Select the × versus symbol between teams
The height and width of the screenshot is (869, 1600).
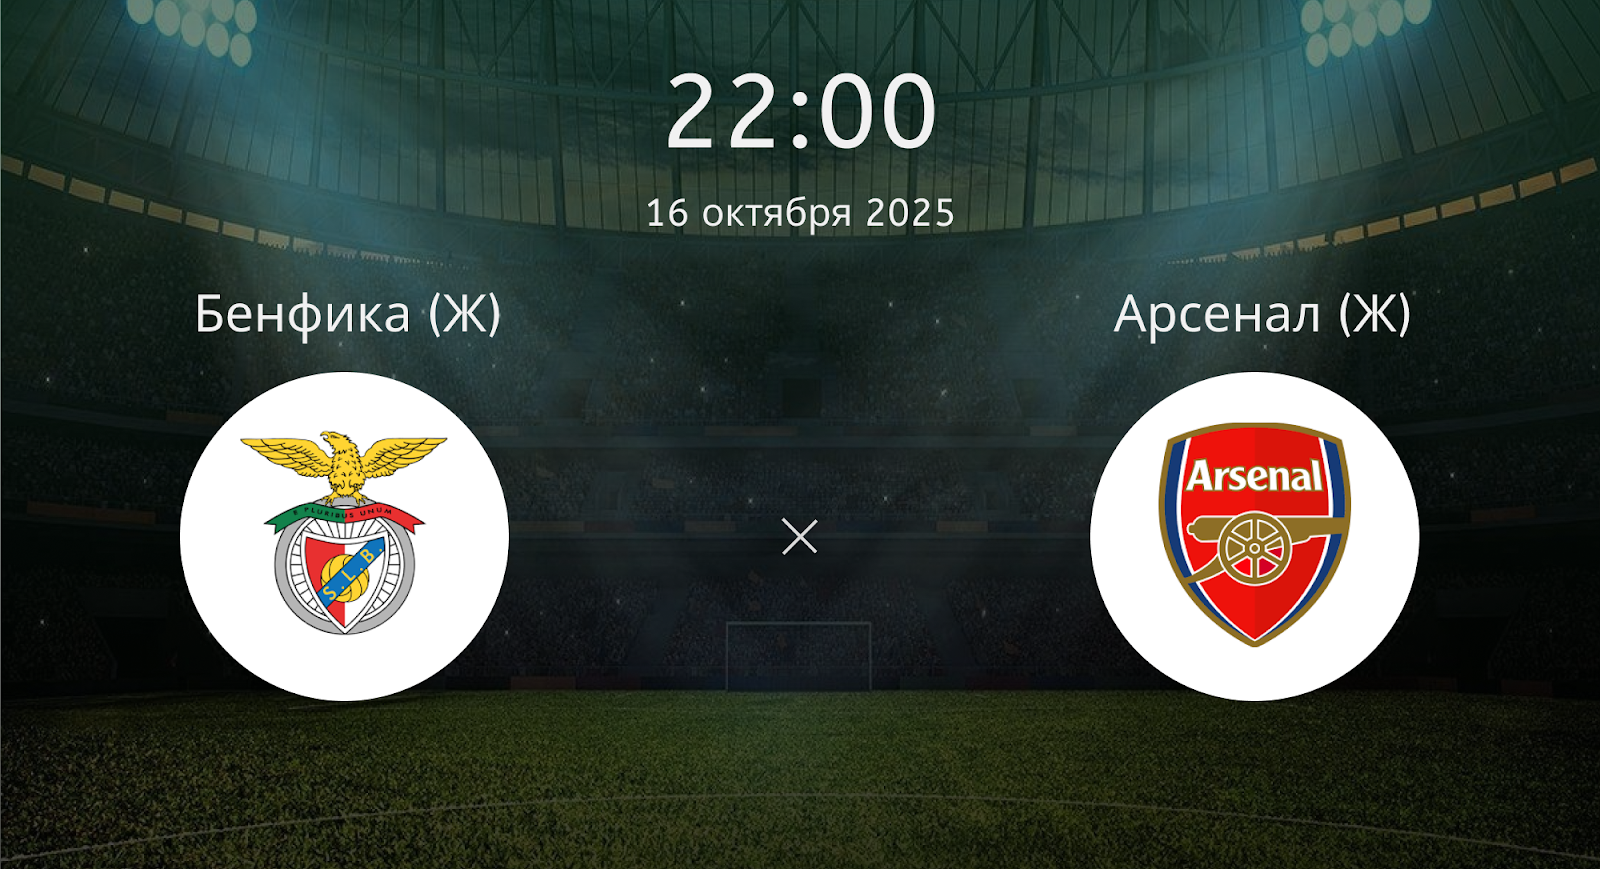click(x=799, y=537)
